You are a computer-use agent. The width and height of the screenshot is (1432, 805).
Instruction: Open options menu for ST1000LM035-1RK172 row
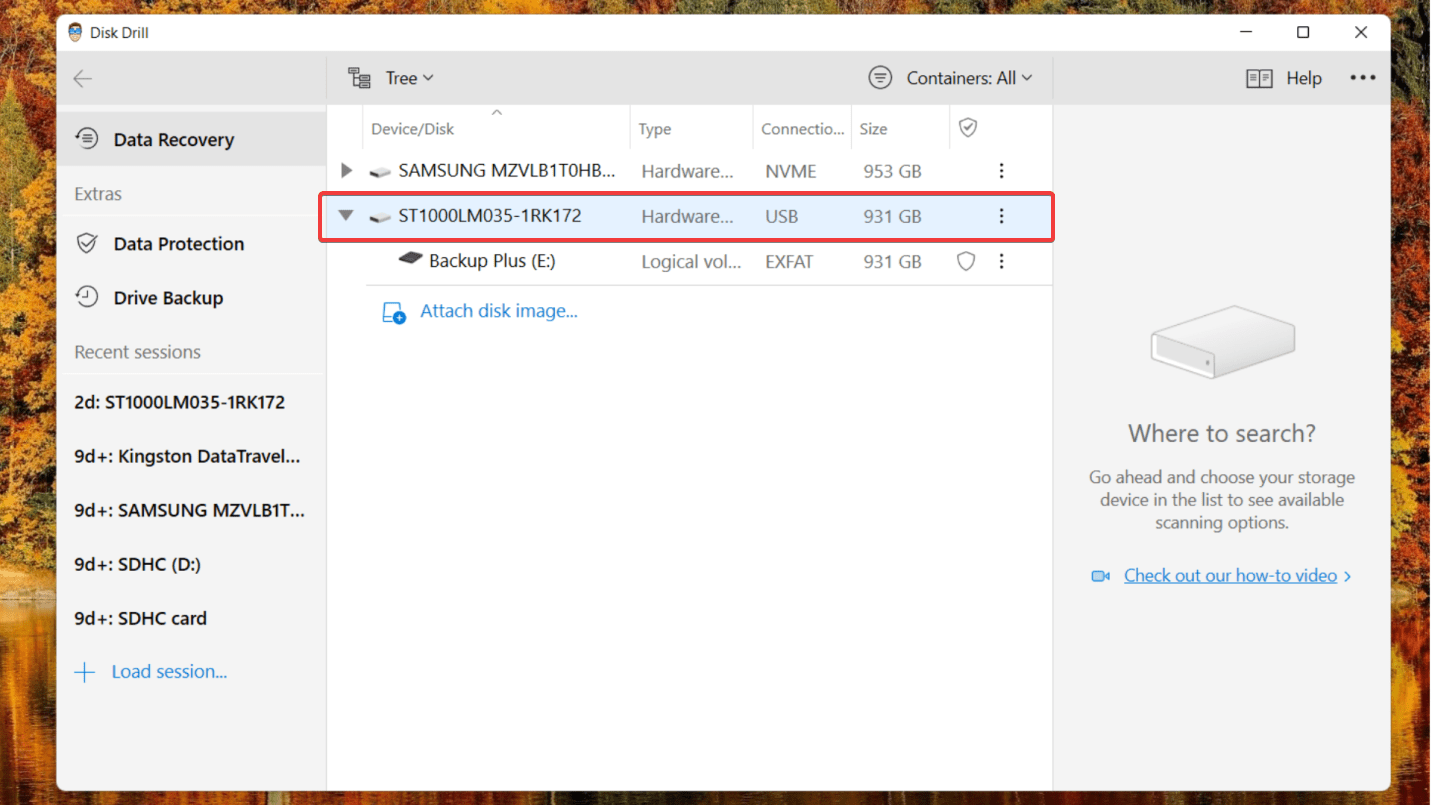point(1001,216)
